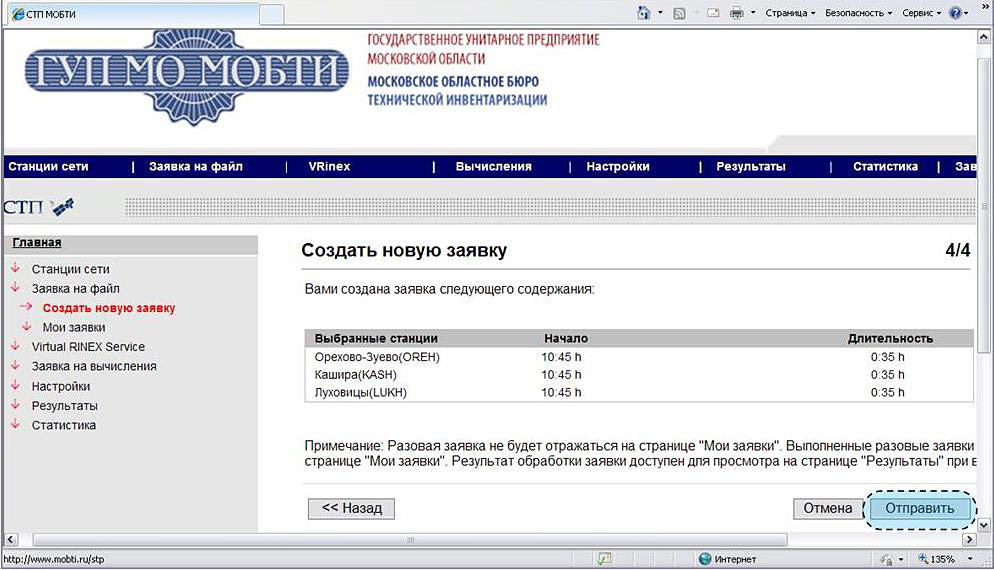Image resolution: width=994 pixels, height=570 pixels.
Task: Click the satellite icon next to СТП
Action: click(62, 207)
